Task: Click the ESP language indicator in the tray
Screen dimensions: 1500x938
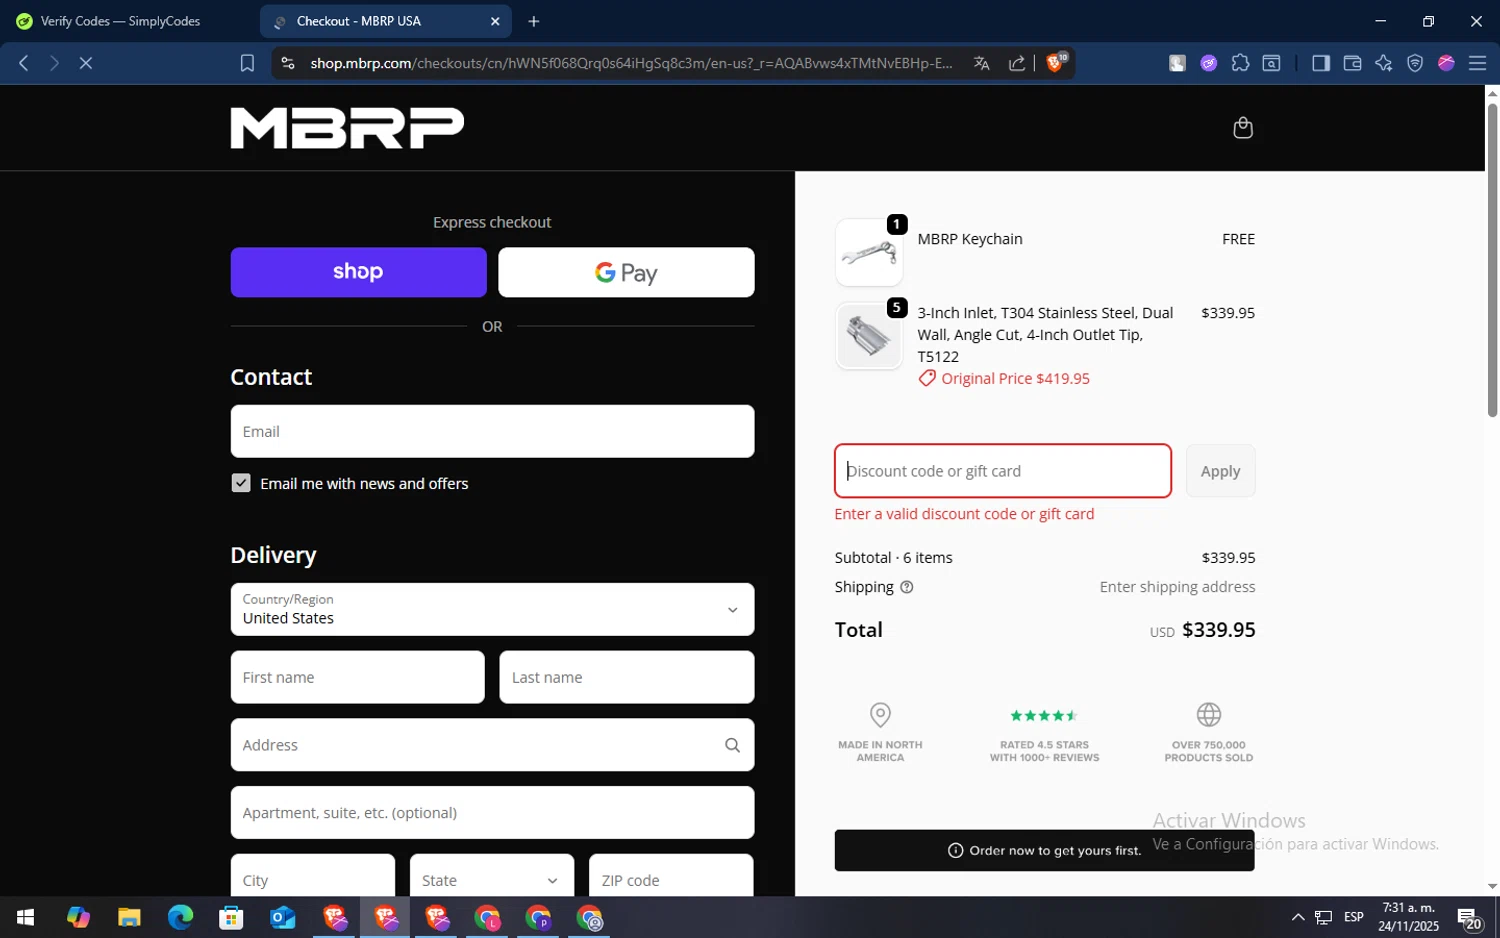Action: [1354, 917]
